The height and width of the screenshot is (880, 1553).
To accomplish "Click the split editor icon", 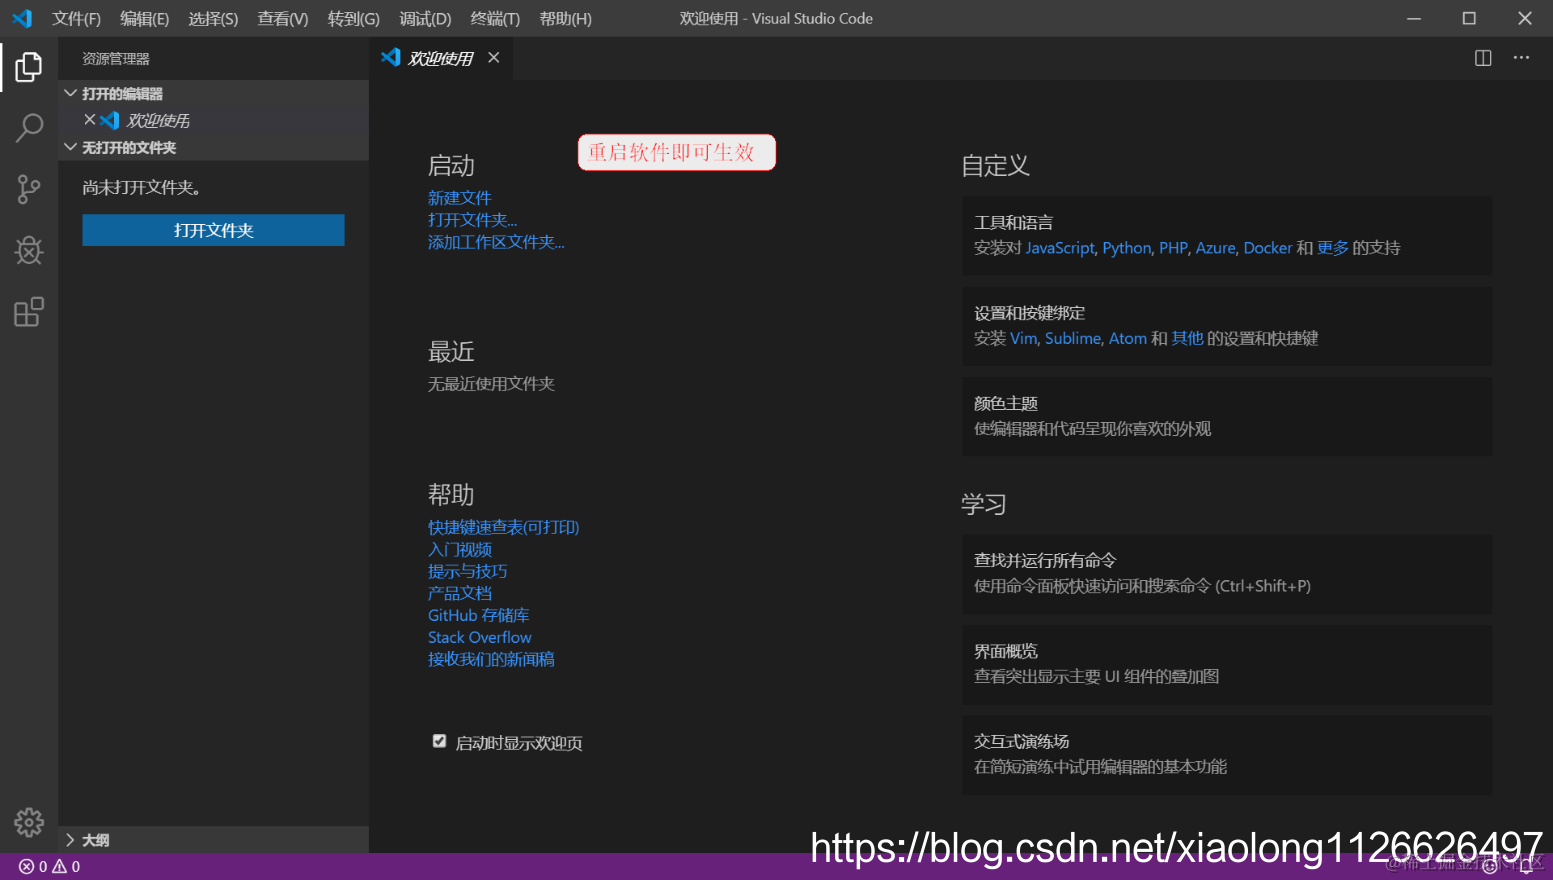I will tap(1483, 58).
